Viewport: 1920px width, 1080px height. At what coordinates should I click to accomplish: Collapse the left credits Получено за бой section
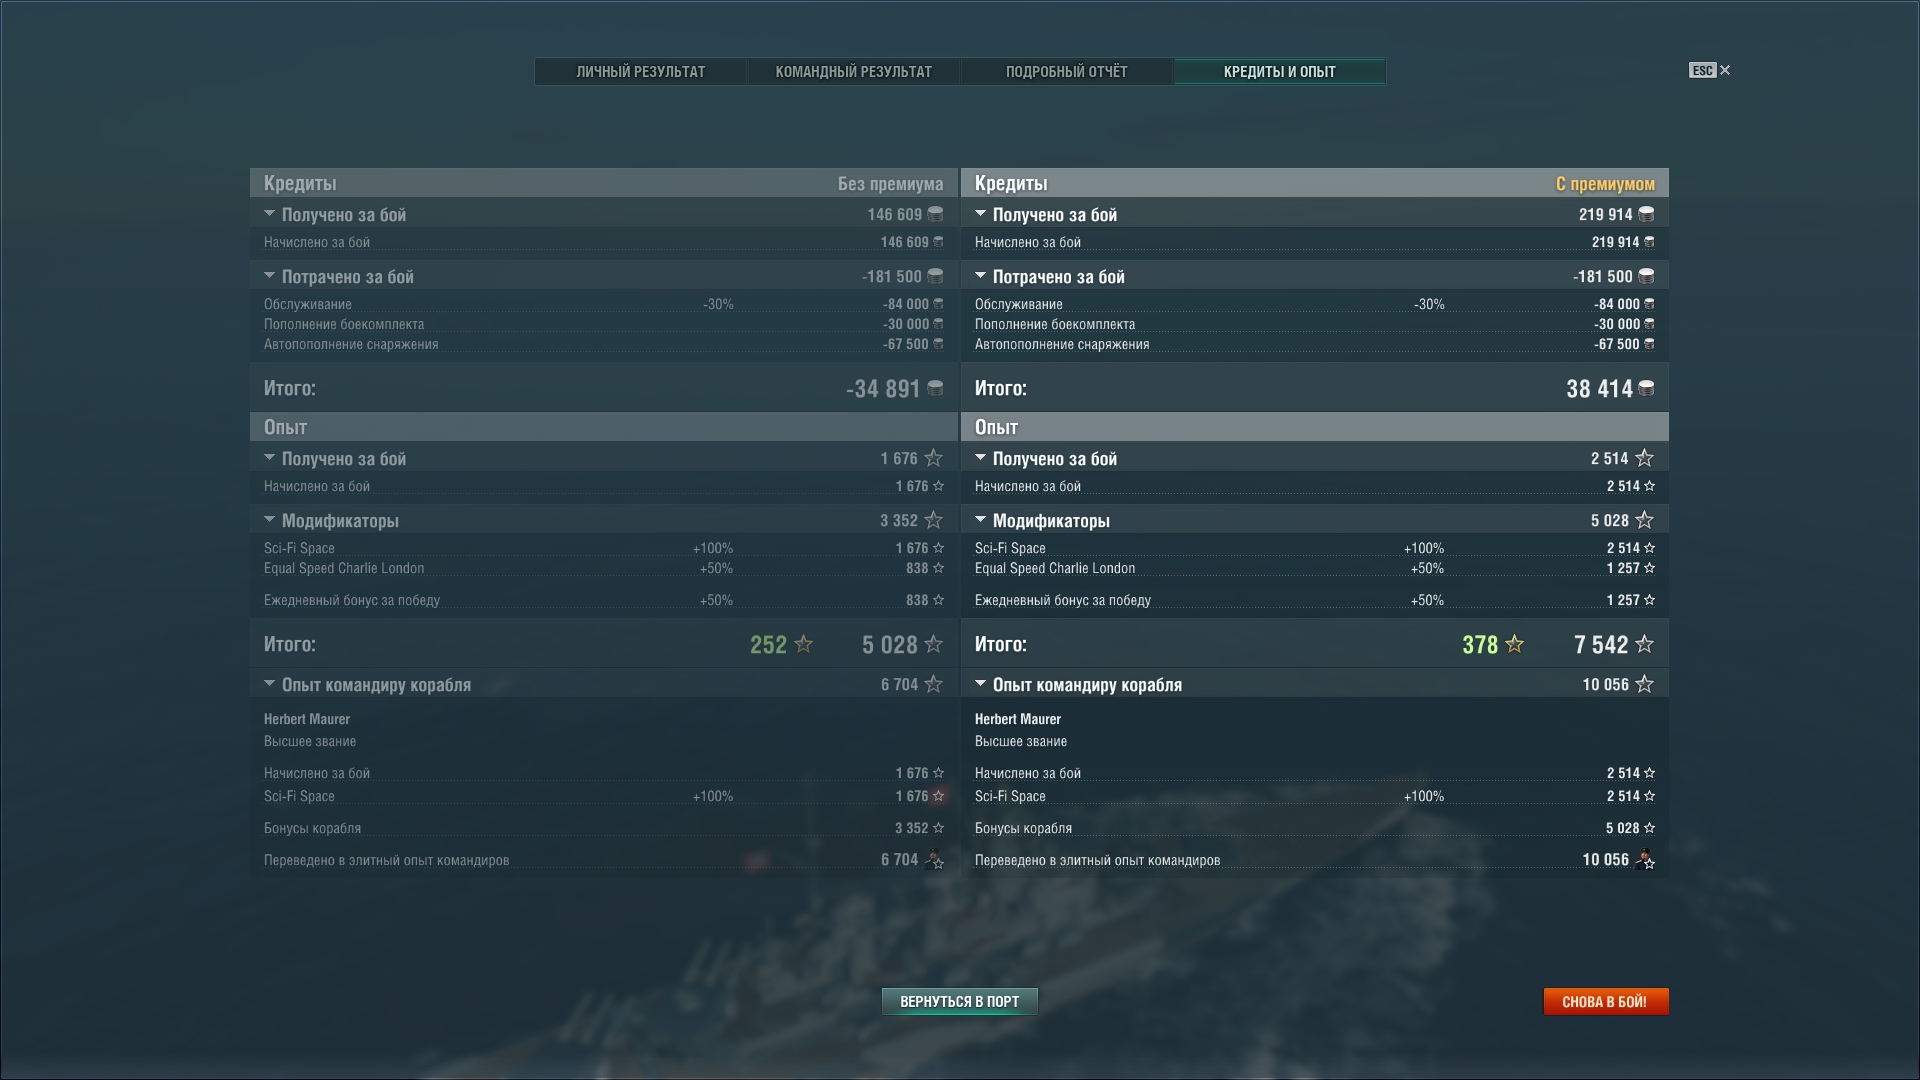(x=269, y=214)
